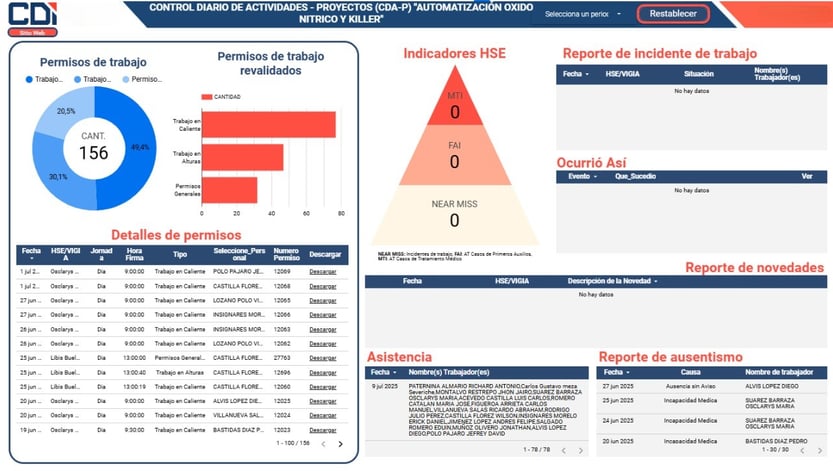
Task: Click the dark blue legend dot in donut legend
Action: [x=29, y=79]
